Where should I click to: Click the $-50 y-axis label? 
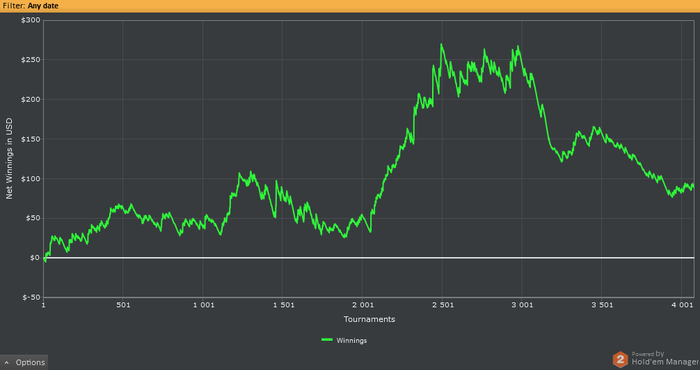click(31, 297)
